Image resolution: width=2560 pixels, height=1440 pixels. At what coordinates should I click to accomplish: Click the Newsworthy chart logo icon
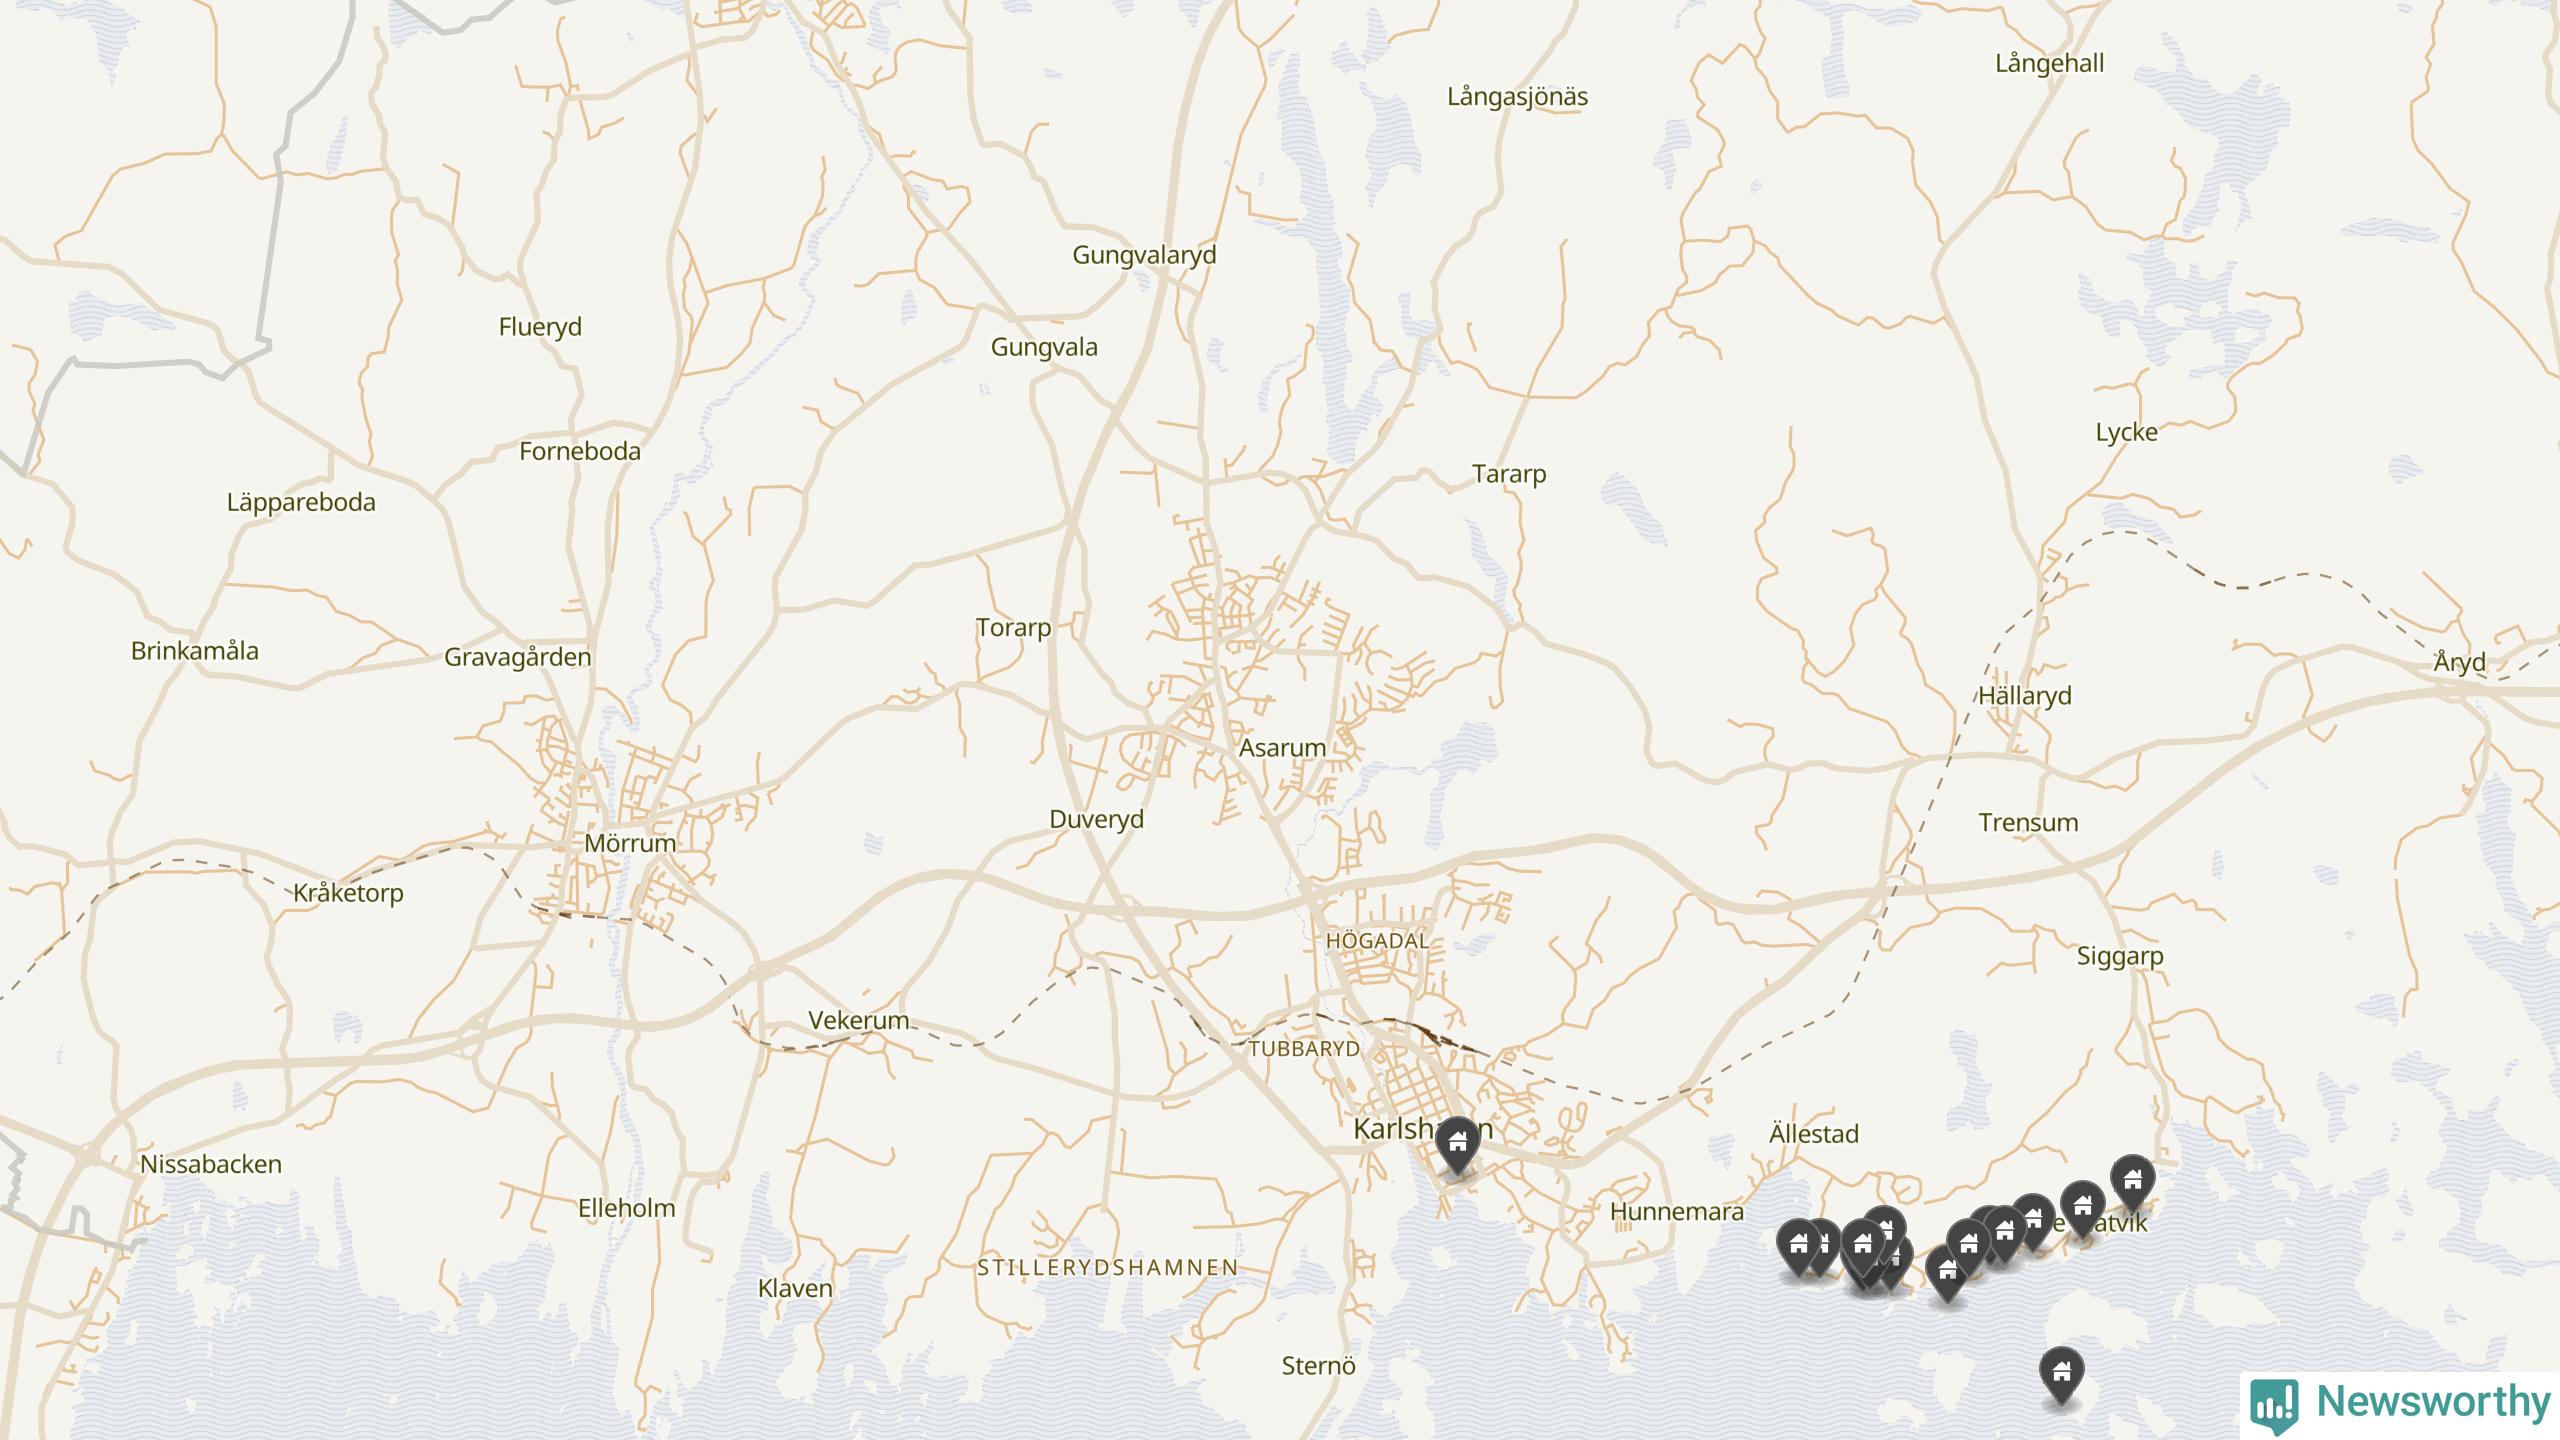(2274, 1405)
